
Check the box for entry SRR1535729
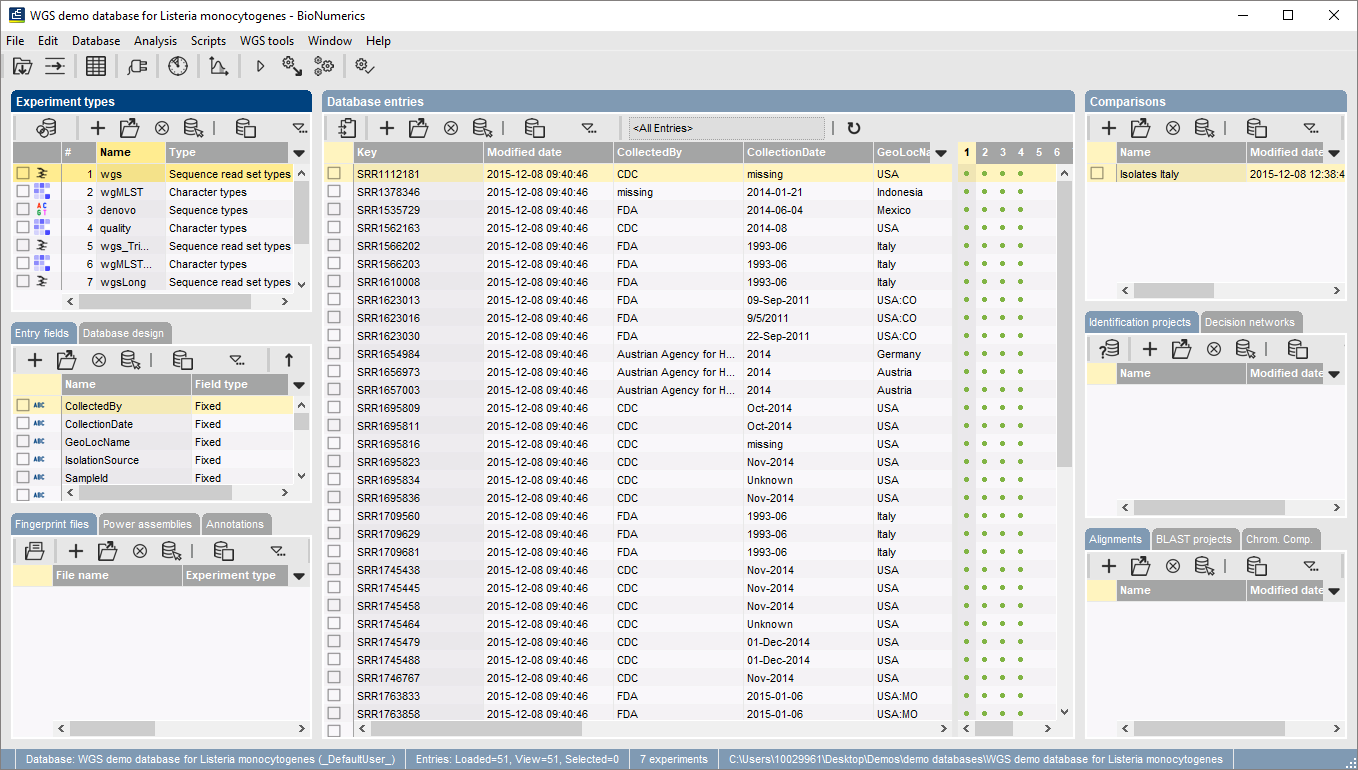tap(335, 210)
